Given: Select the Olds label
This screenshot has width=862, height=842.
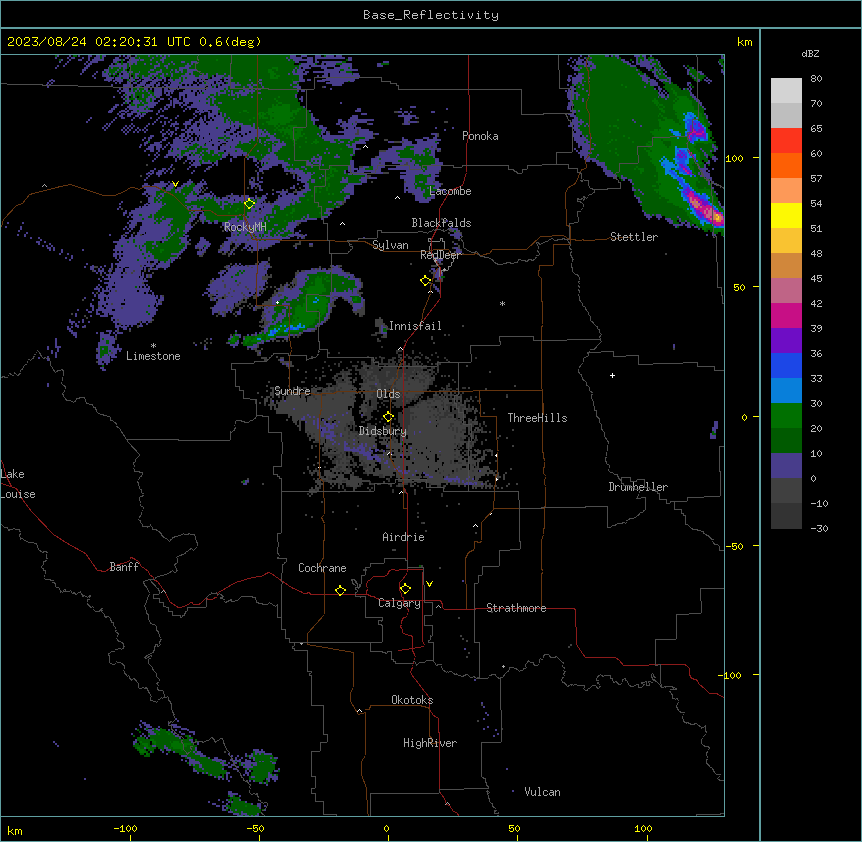Looking at the screenshot, I should (x=388, y=394).
